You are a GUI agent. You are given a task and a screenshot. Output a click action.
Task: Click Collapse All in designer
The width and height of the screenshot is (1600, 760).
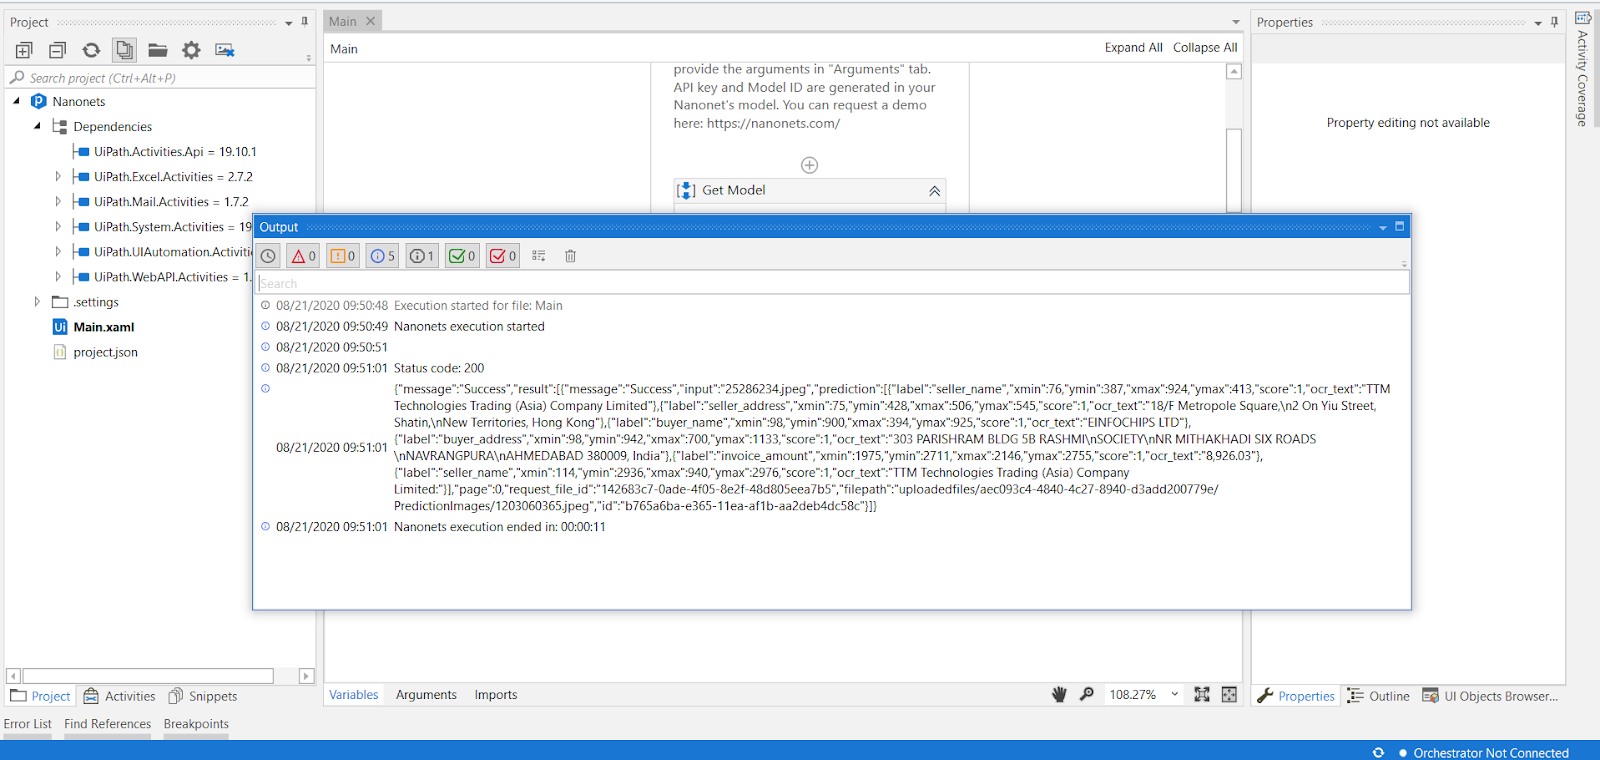(1205, 47)
